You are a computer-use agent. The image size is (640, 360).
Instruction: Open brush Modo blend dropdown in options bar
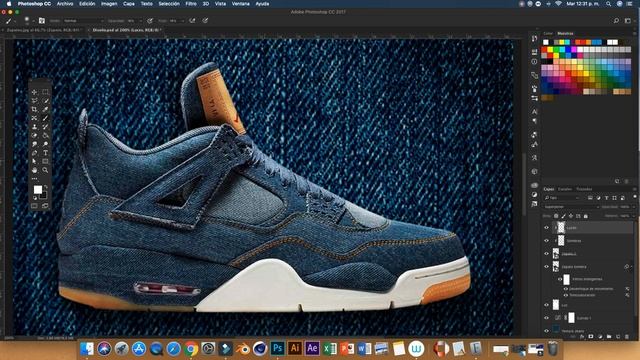point(83,20)
